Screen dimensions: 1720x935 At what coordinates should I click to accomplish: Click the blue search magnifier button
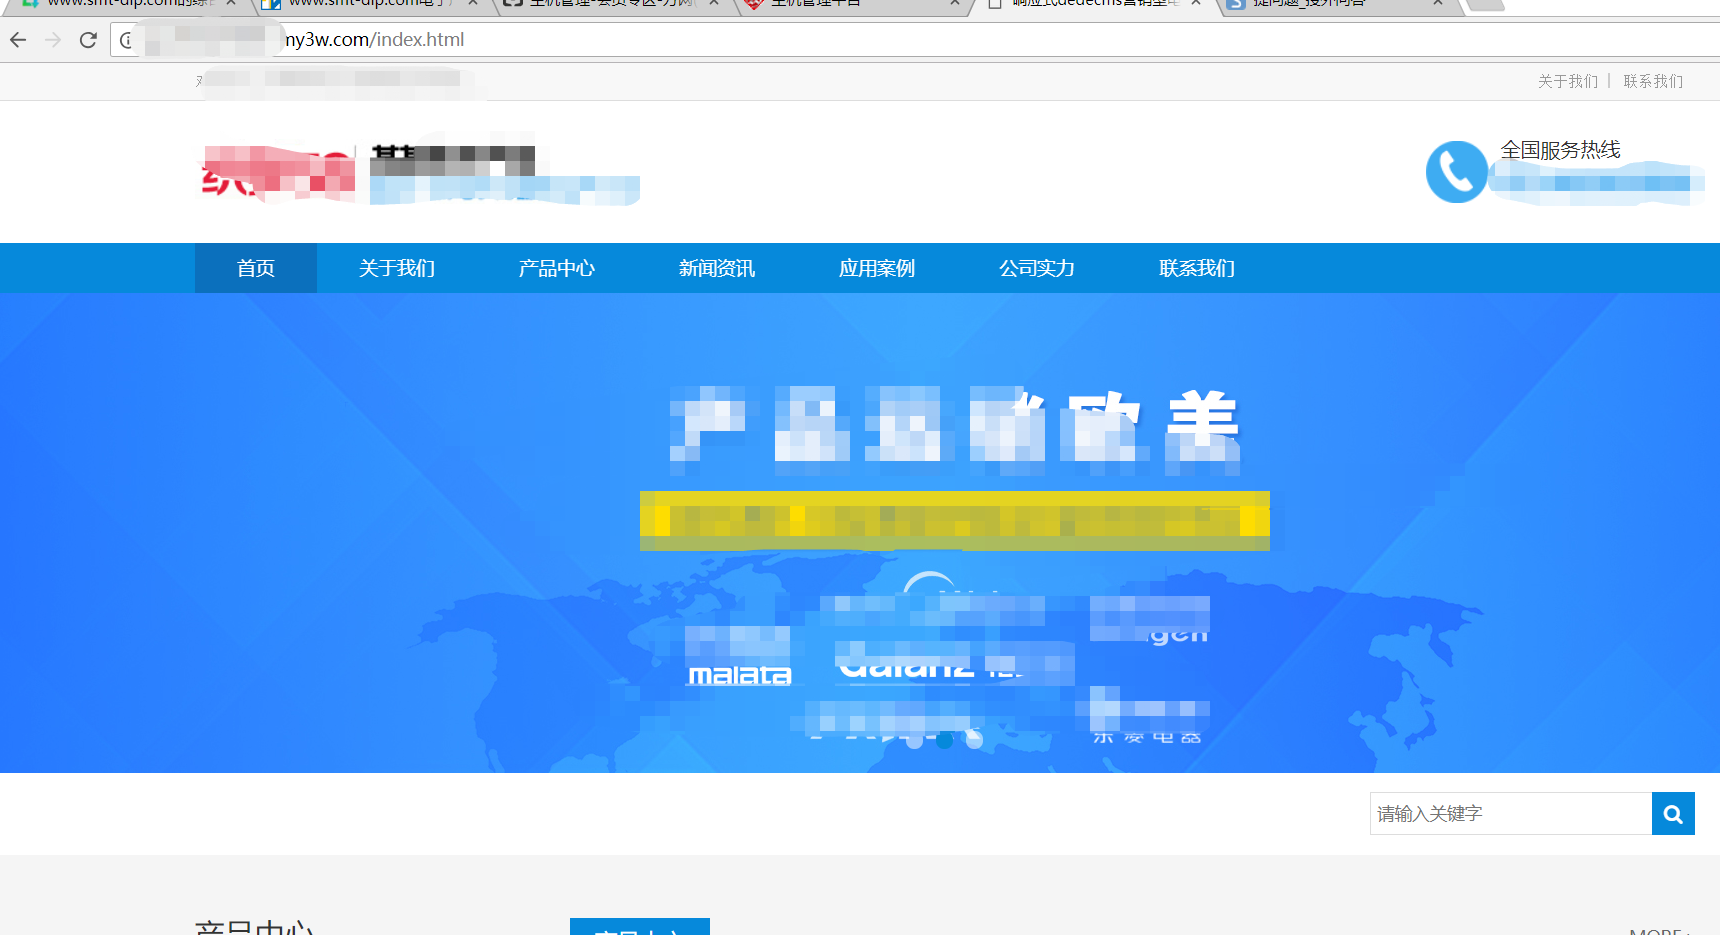1672,814
